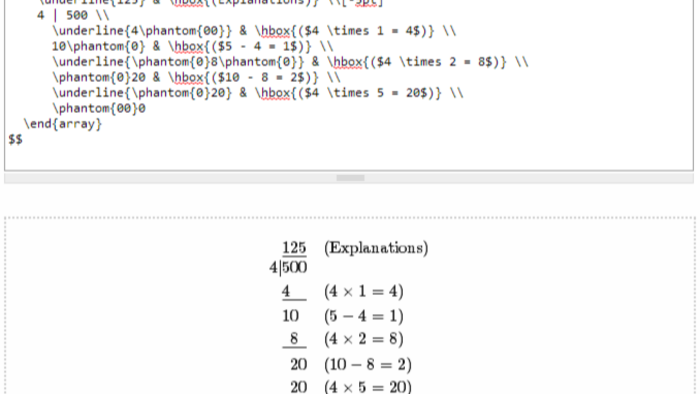Click the editor resize handle bar
The width and height of the screenshot is (700, 394).
pyautogui.click(x=350, y=178)
